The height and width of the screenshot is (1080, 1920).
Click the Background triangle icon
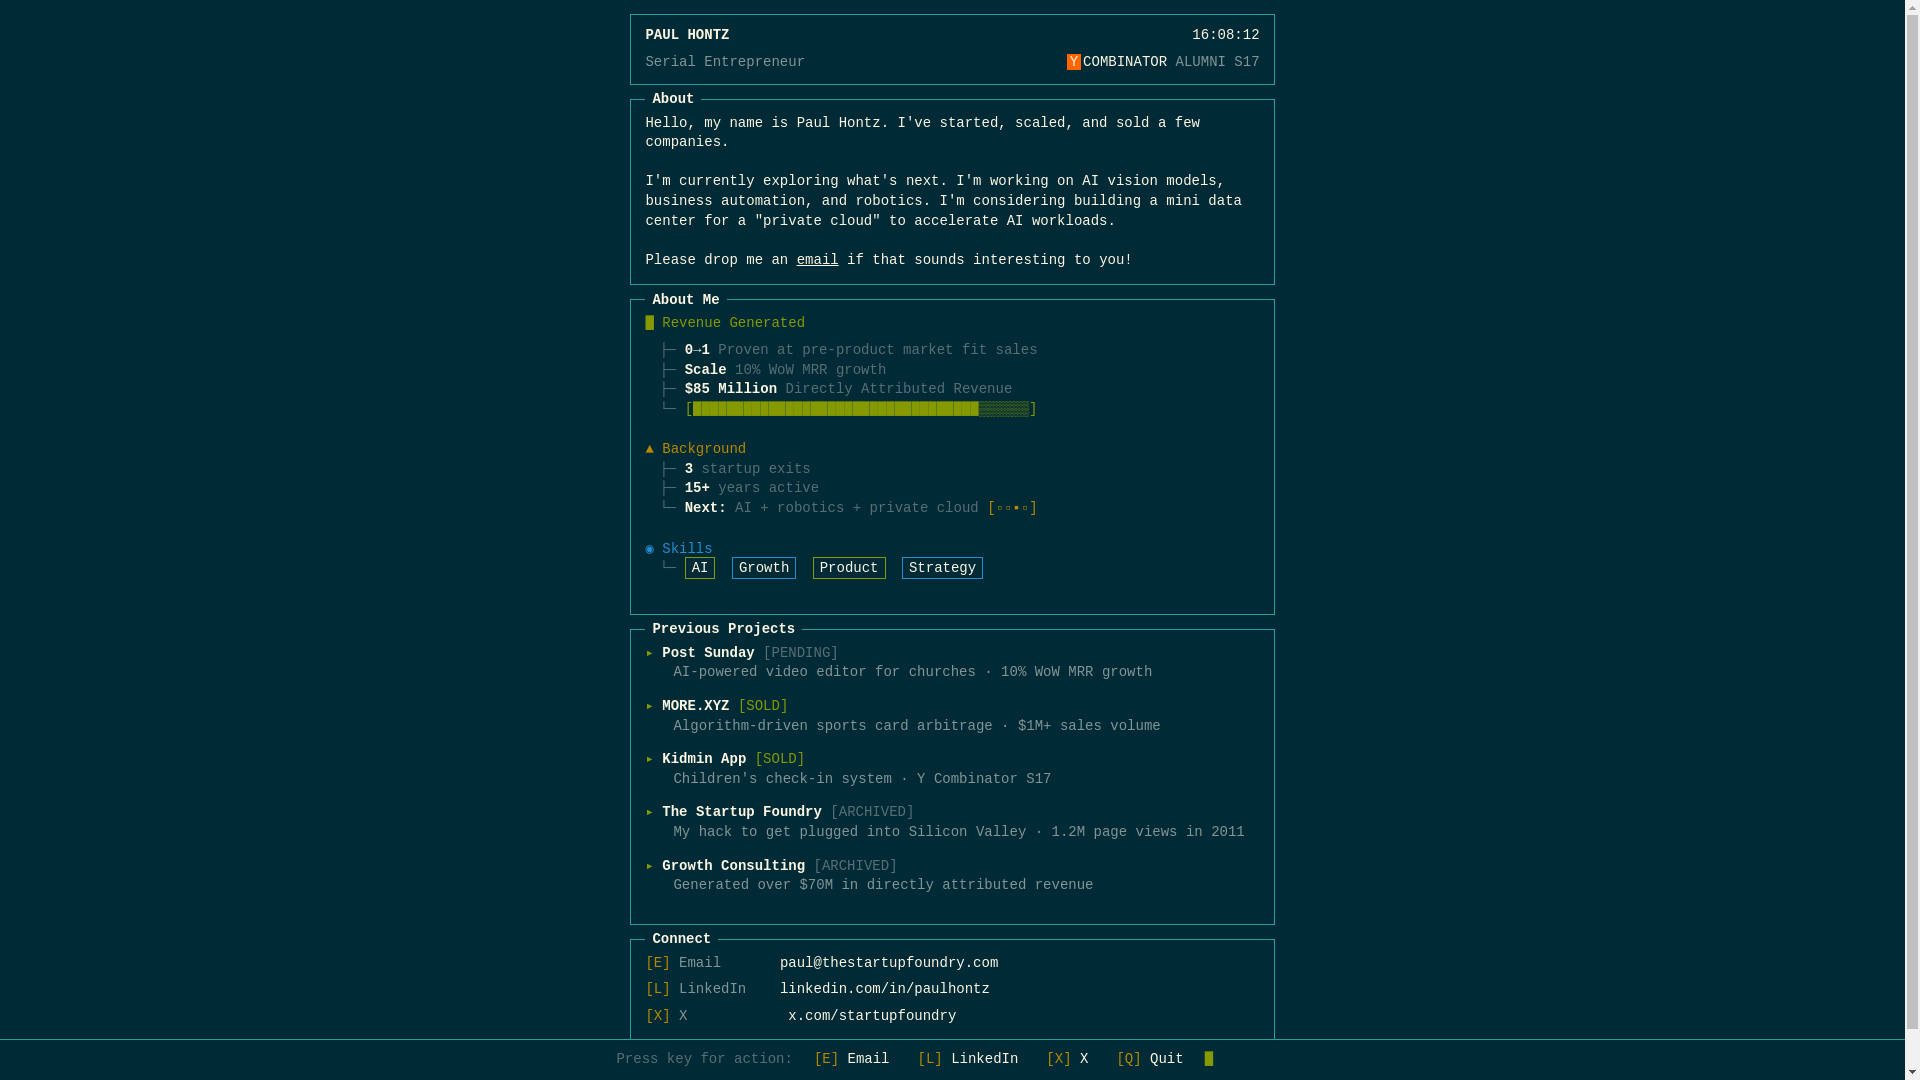[x=650, y=449]
